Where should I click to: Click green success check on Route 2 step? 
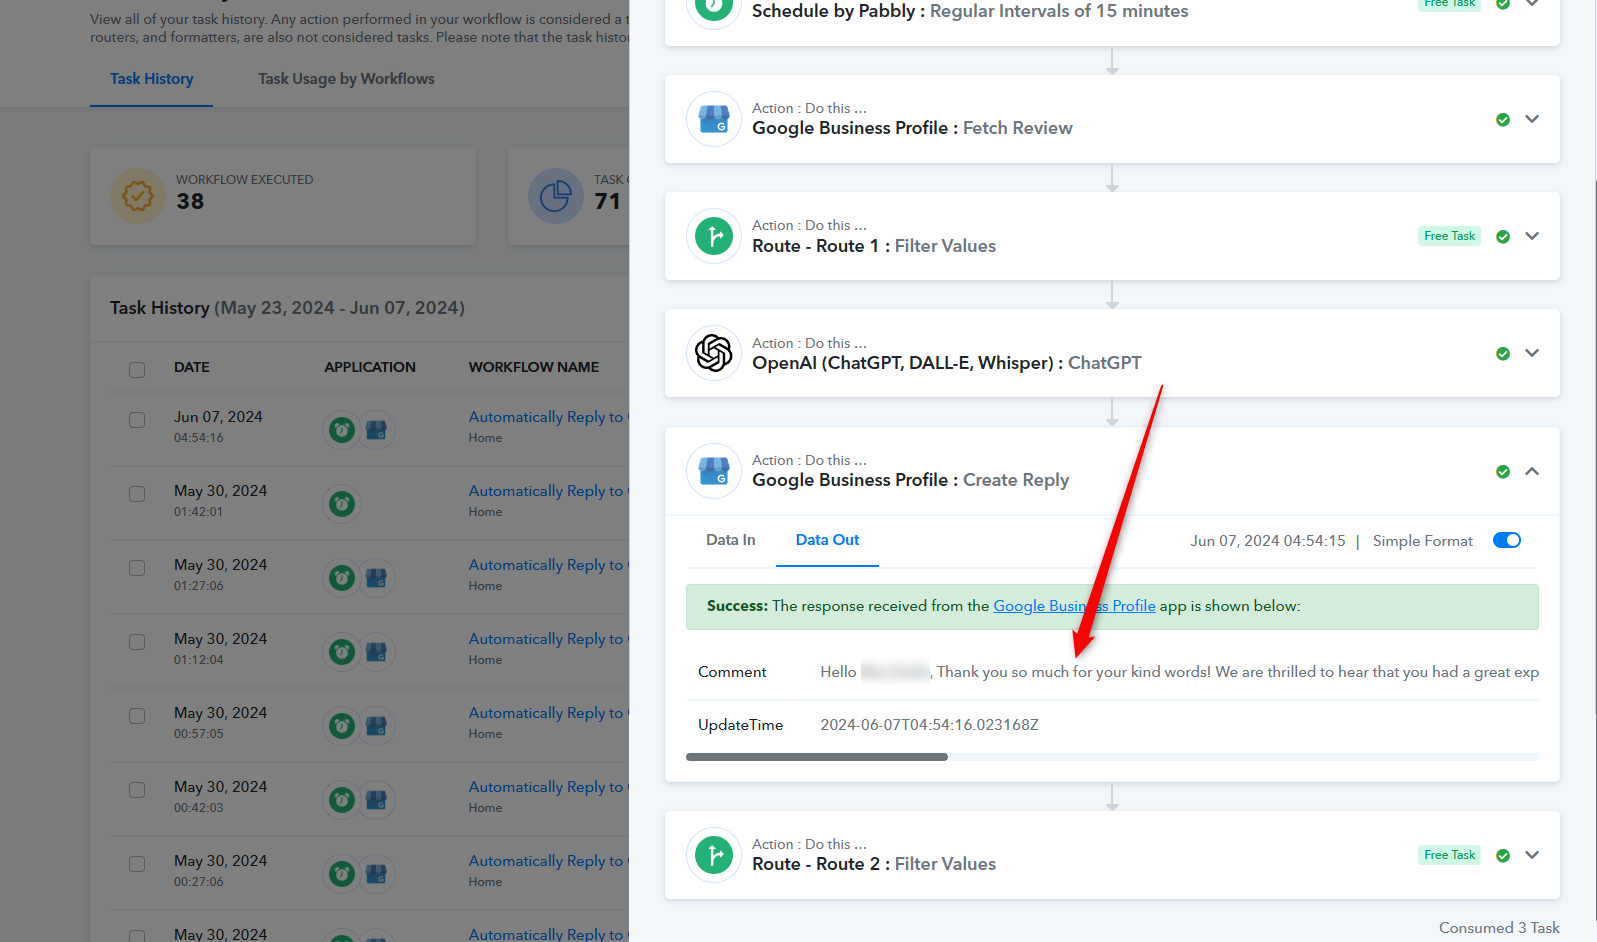[1503, 856]
